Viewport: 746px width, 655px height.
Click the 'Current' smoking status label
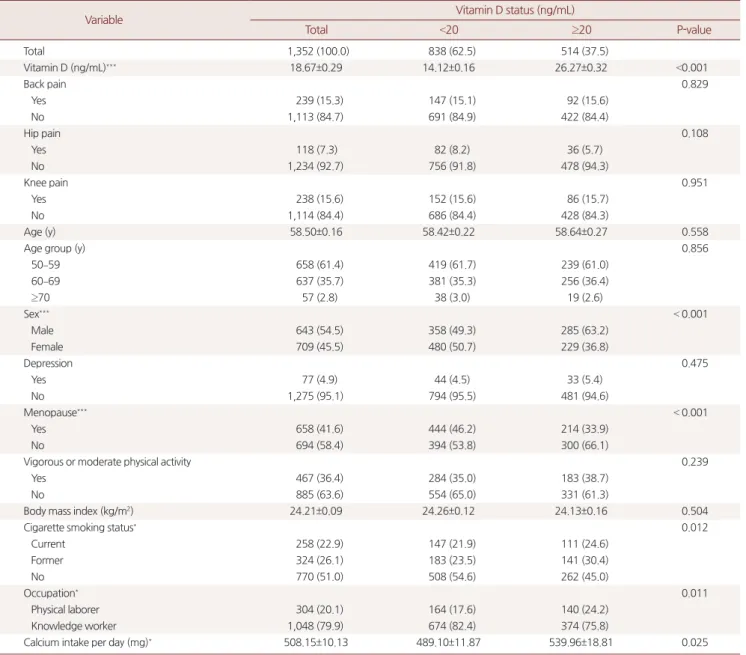click(x=48, y=544)
